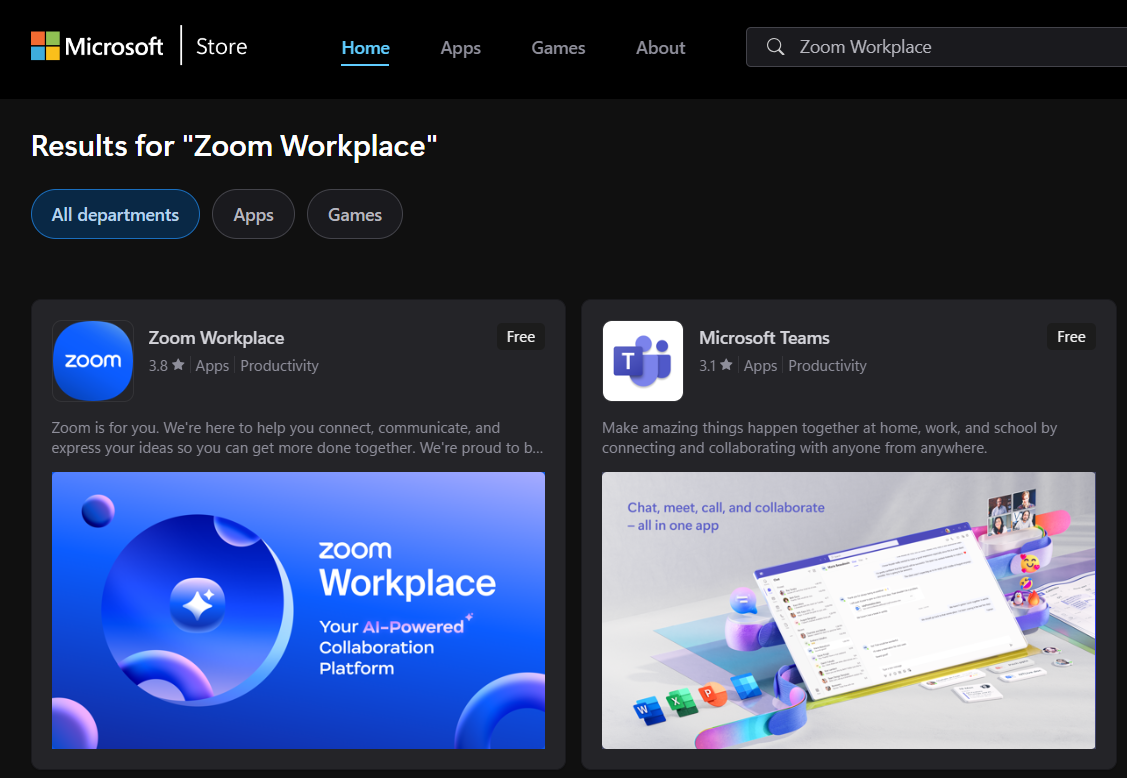The image size is (1127, 778).
Task: Filter results by Games pill
Action: [x=354, y=214]
